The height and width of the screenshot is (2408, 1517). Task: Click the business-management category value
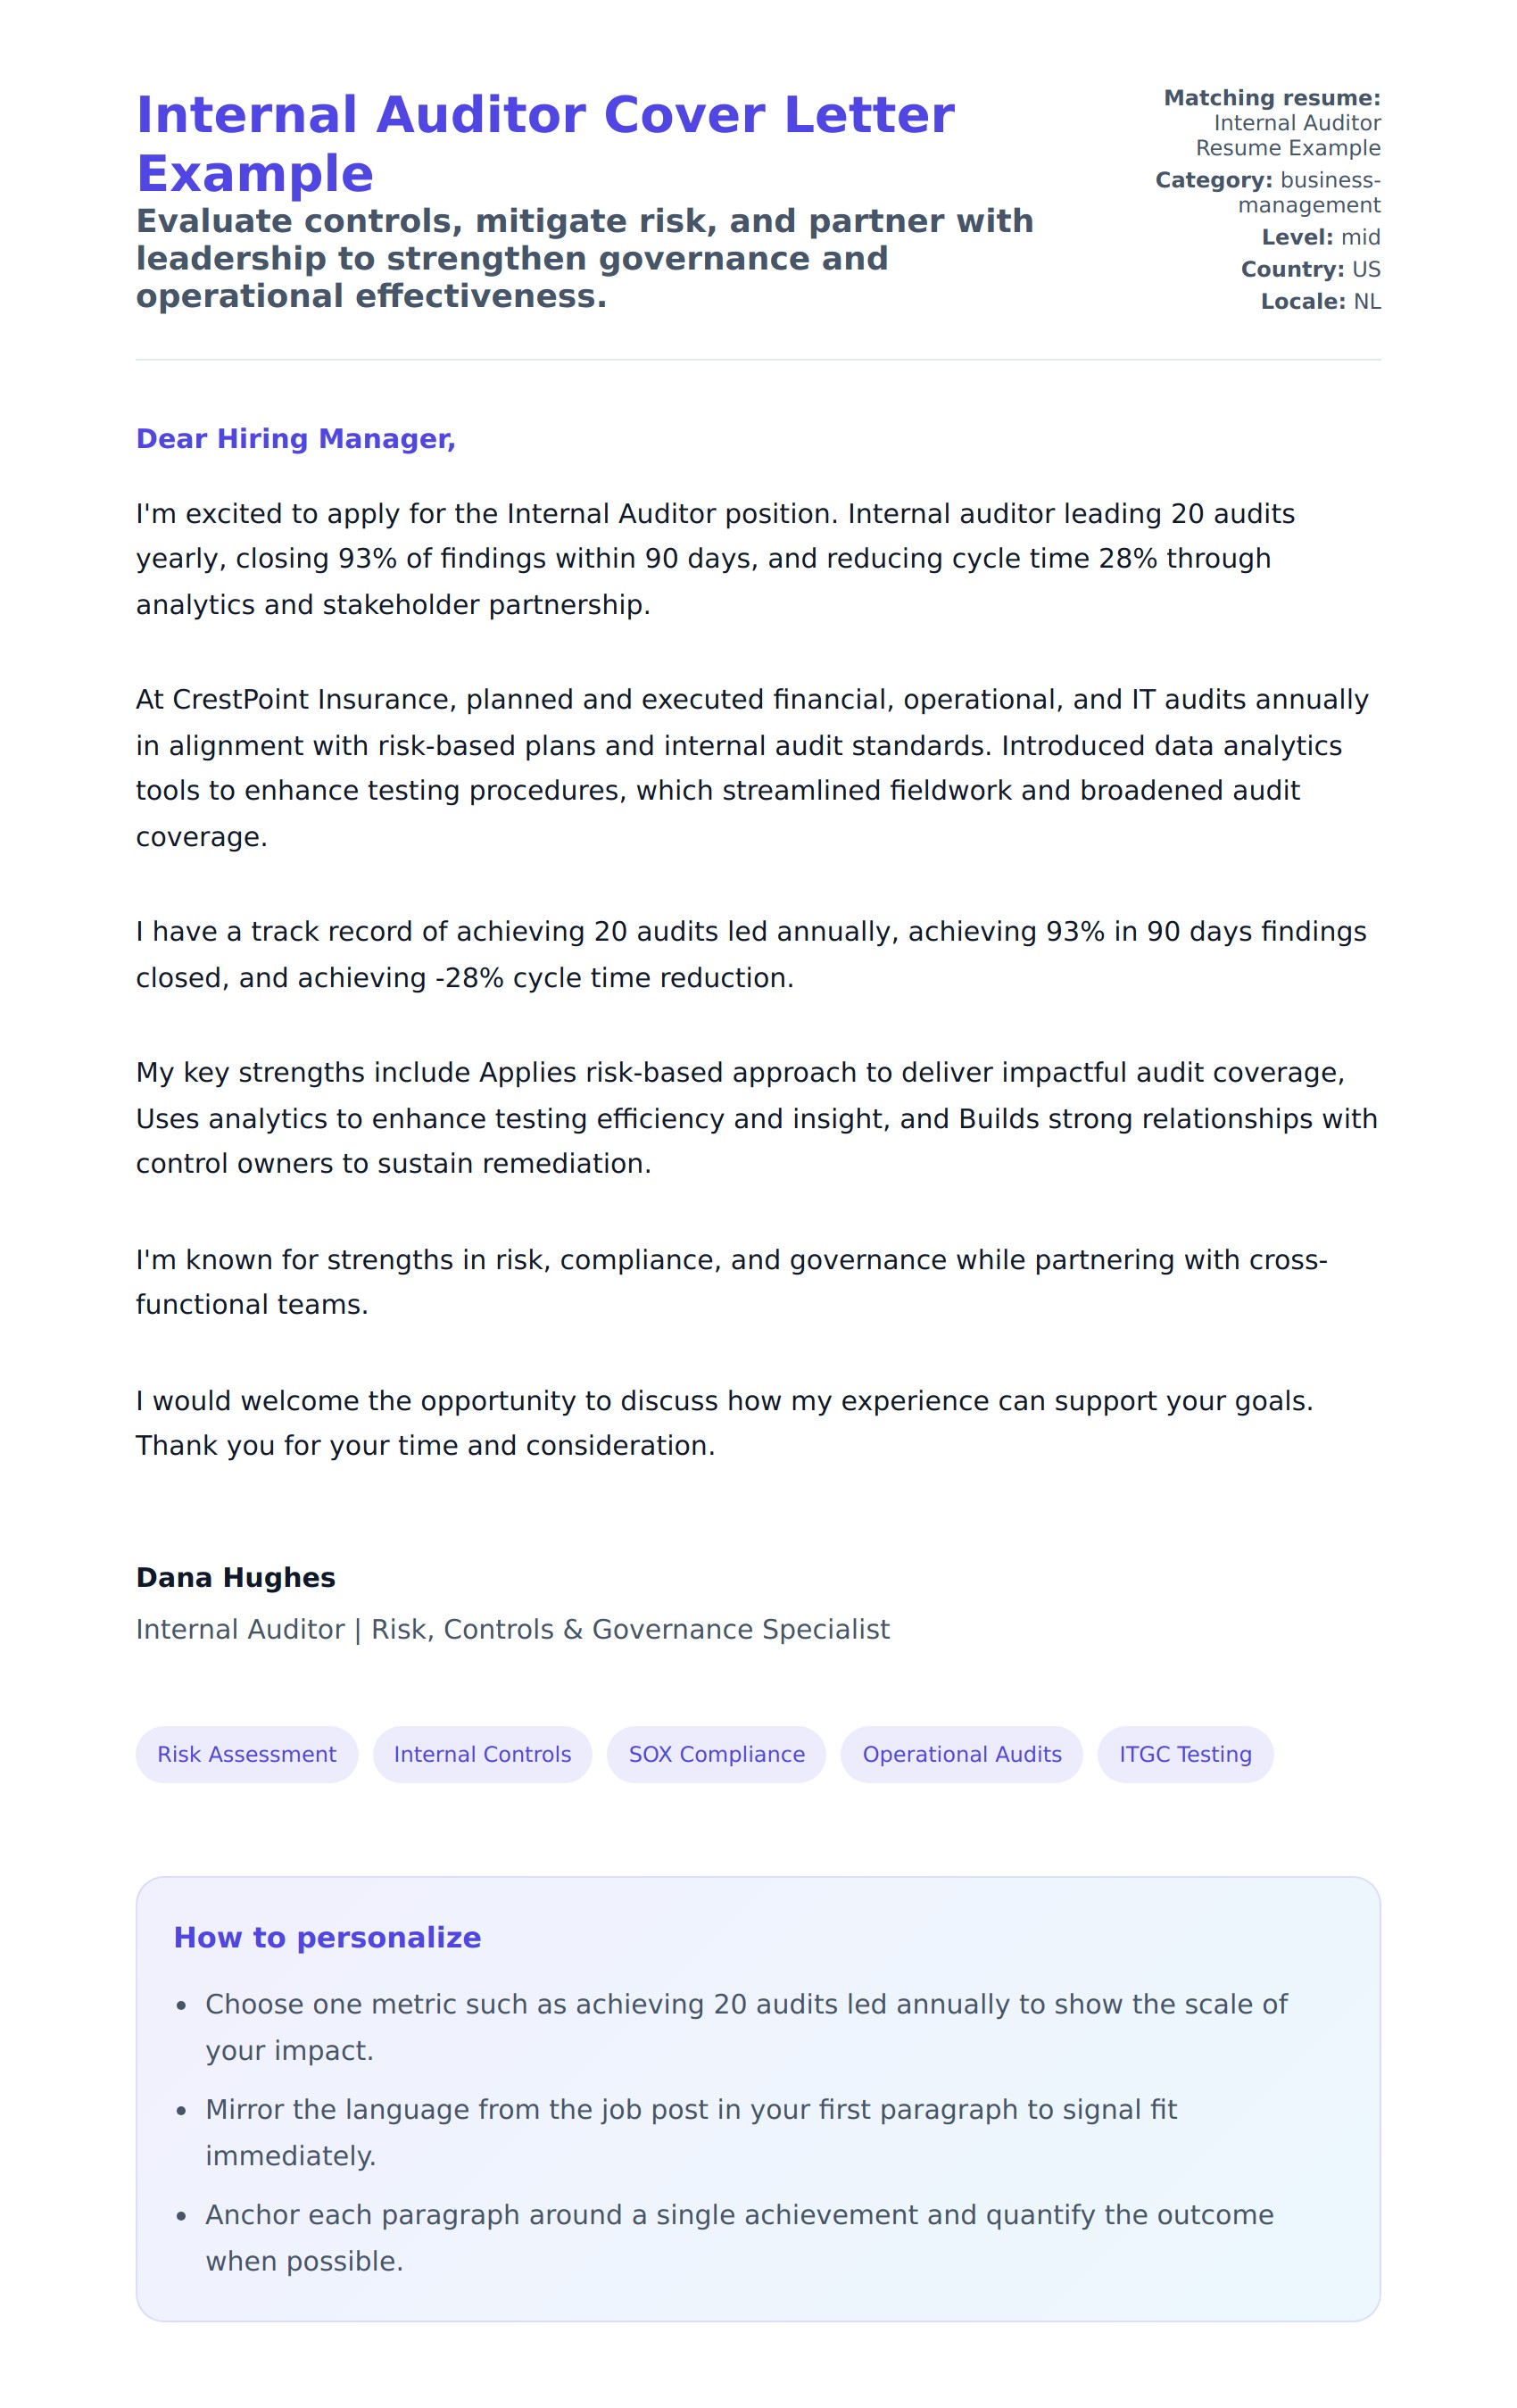tap(1312, 193)
